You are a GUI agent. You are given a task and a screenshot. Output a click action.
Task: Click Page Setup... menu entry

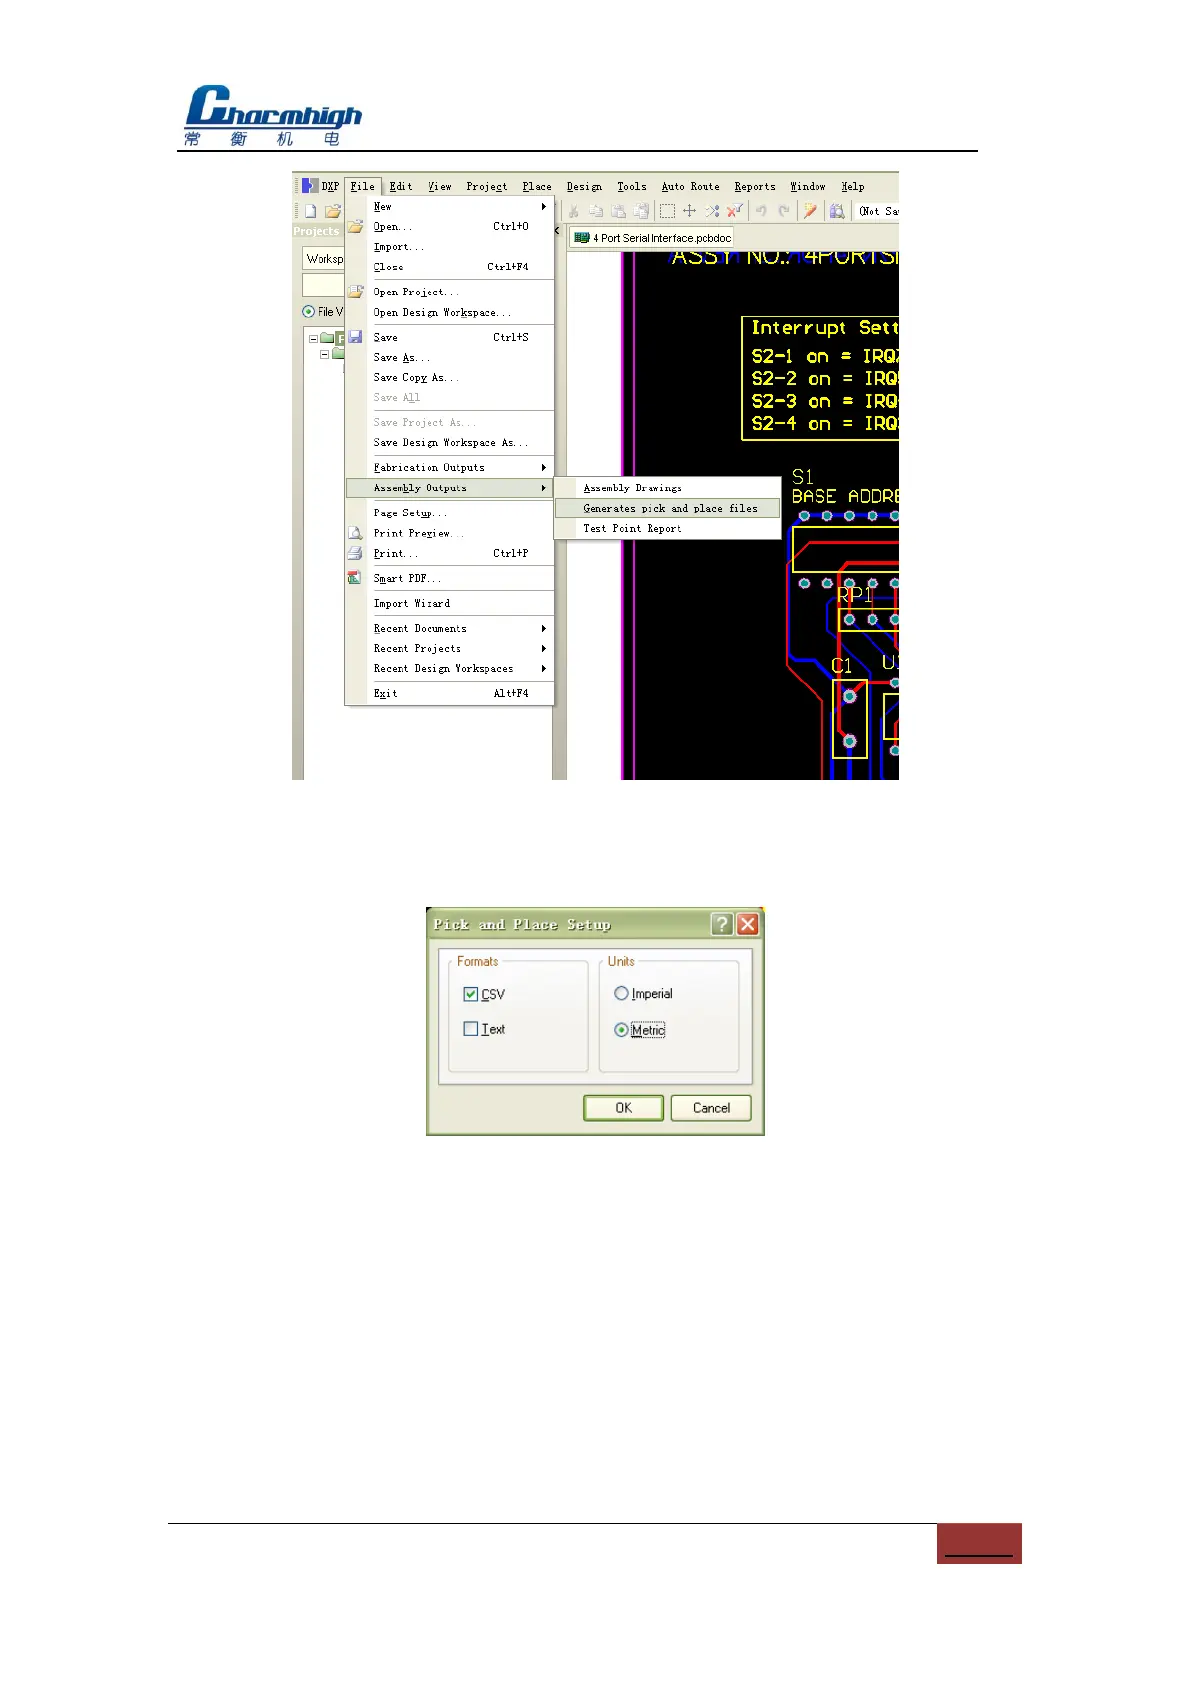tap(449, 513)
